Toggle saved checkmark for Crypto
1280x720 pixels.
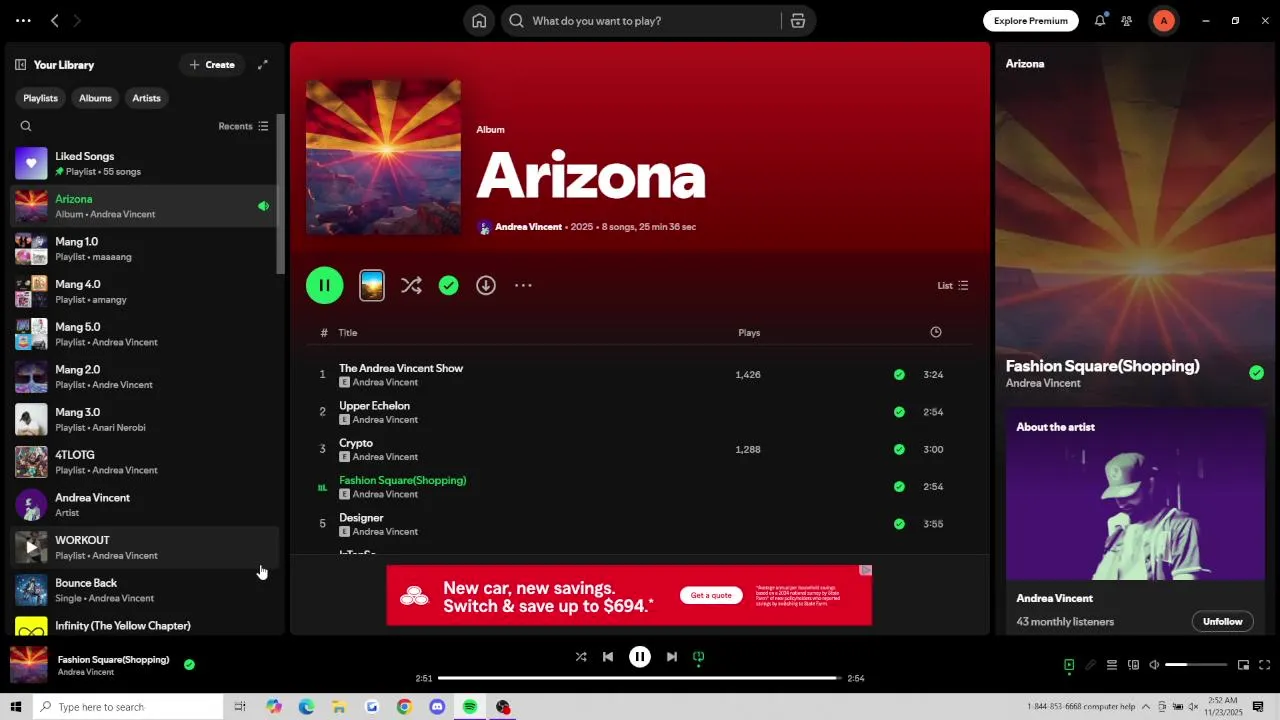(x=899, y=449)
